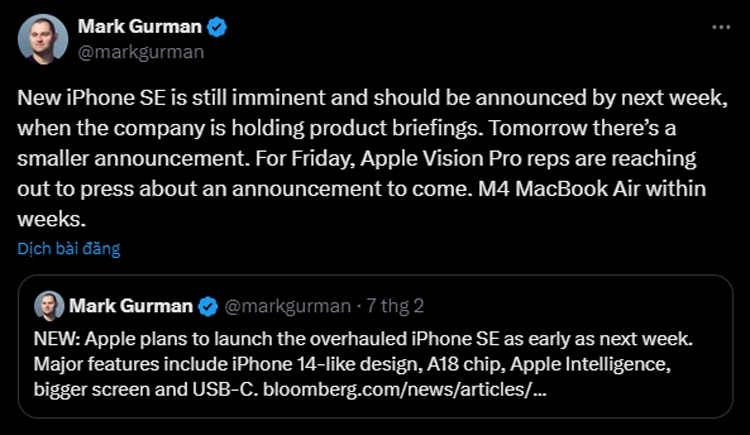Image resolution: width=750 pixels, height=435 pixels.
Task: Click the verified badge in the quoted post
Action: coord(208,306)
